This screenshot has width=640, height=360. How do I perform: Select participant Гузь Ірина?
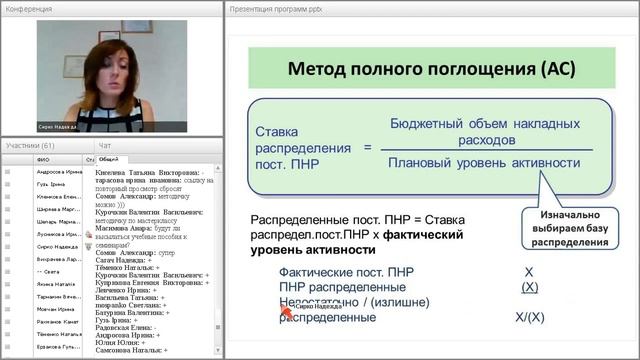[x=51, y=184]
